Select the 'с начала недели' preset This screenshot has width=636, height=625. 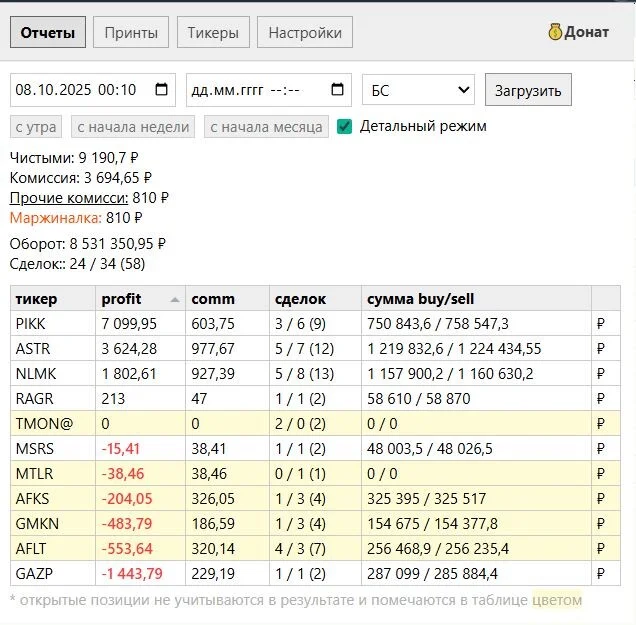pos(133,127)
